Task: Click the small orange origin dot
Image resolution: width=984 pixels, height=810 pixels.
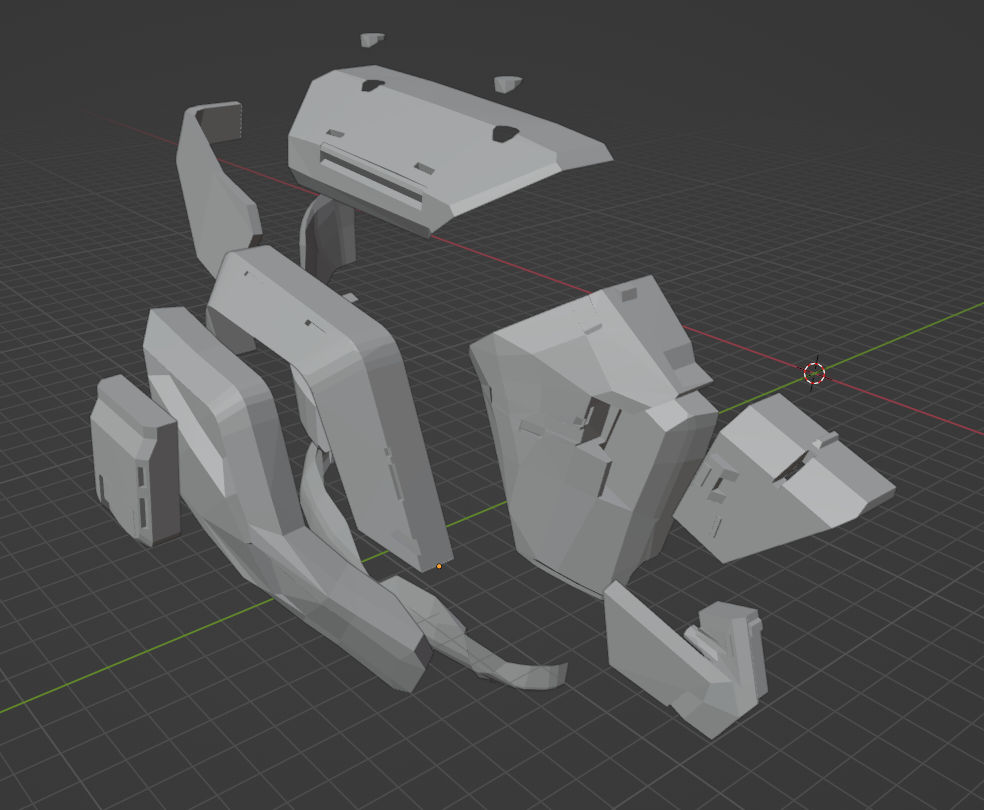Action: pos(439,567)
